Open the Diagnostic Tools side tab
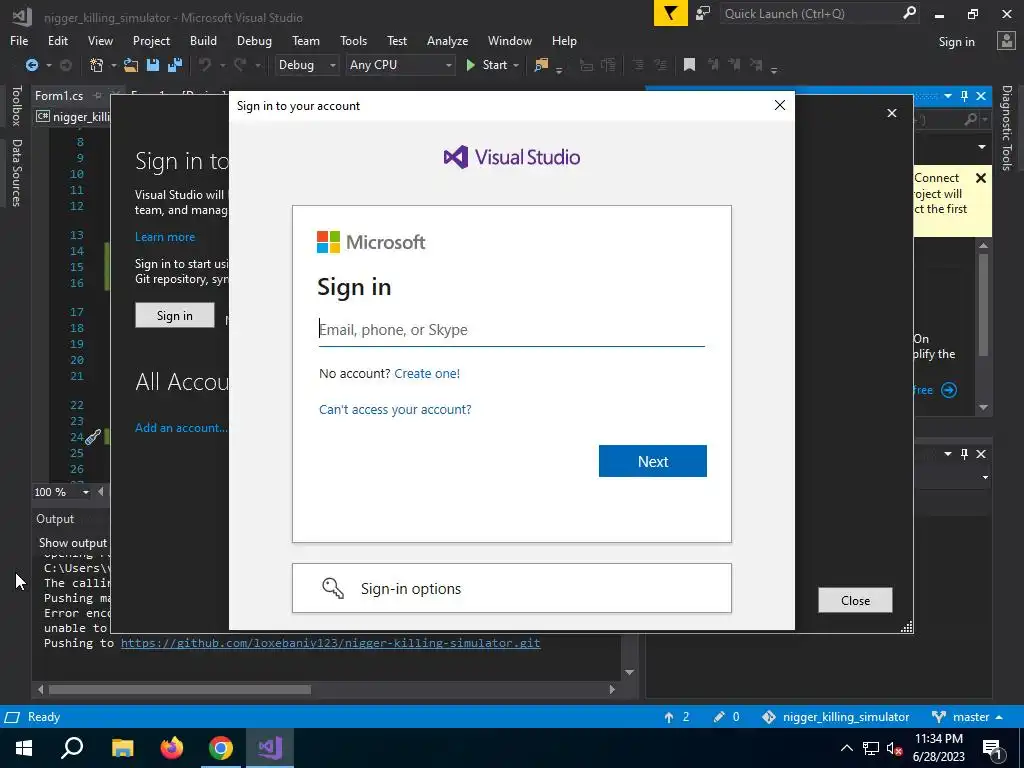Screen dimensions: 1024x768 click(1006, 128)
